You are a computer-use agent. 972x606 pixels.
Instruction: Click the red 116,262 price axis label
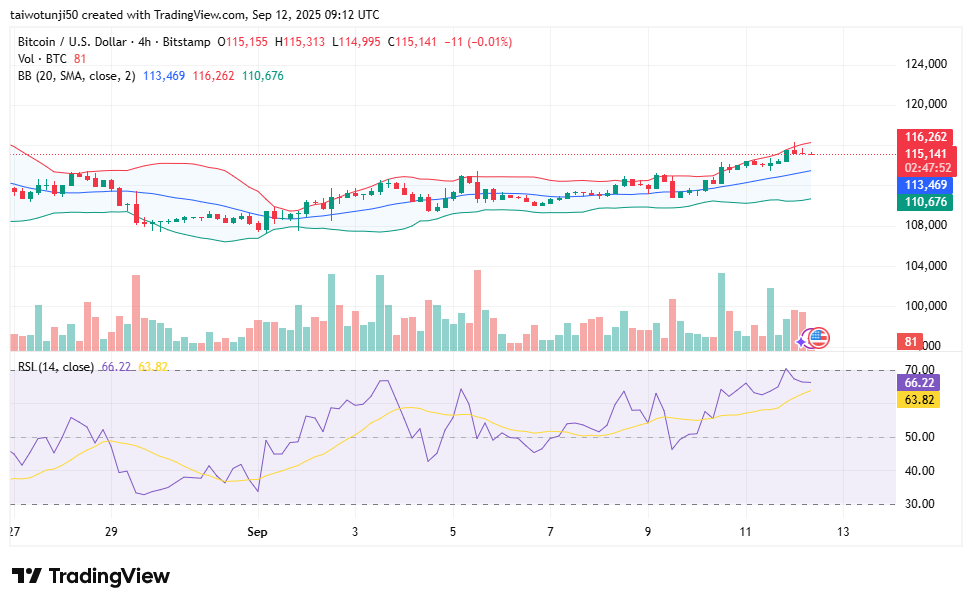925,137
